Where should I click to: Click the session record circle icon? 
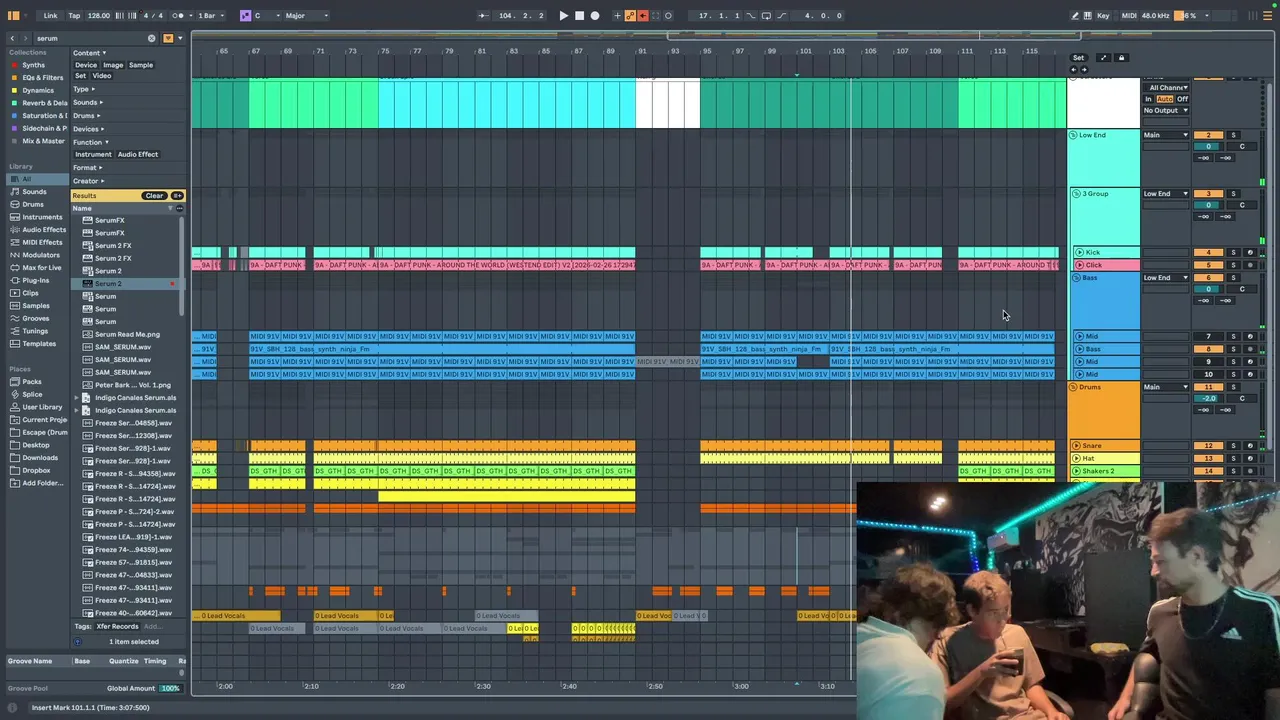pyautogui.click(x=669, y=15)
